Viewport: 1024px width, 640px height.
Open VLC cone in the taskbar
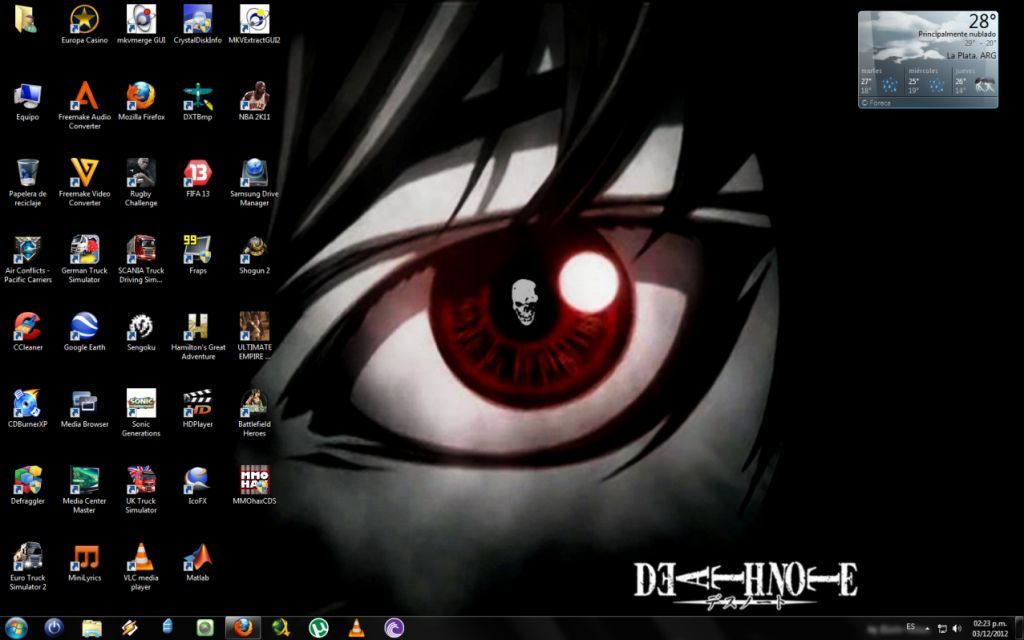pyautogui.click(x=357, y=628)
